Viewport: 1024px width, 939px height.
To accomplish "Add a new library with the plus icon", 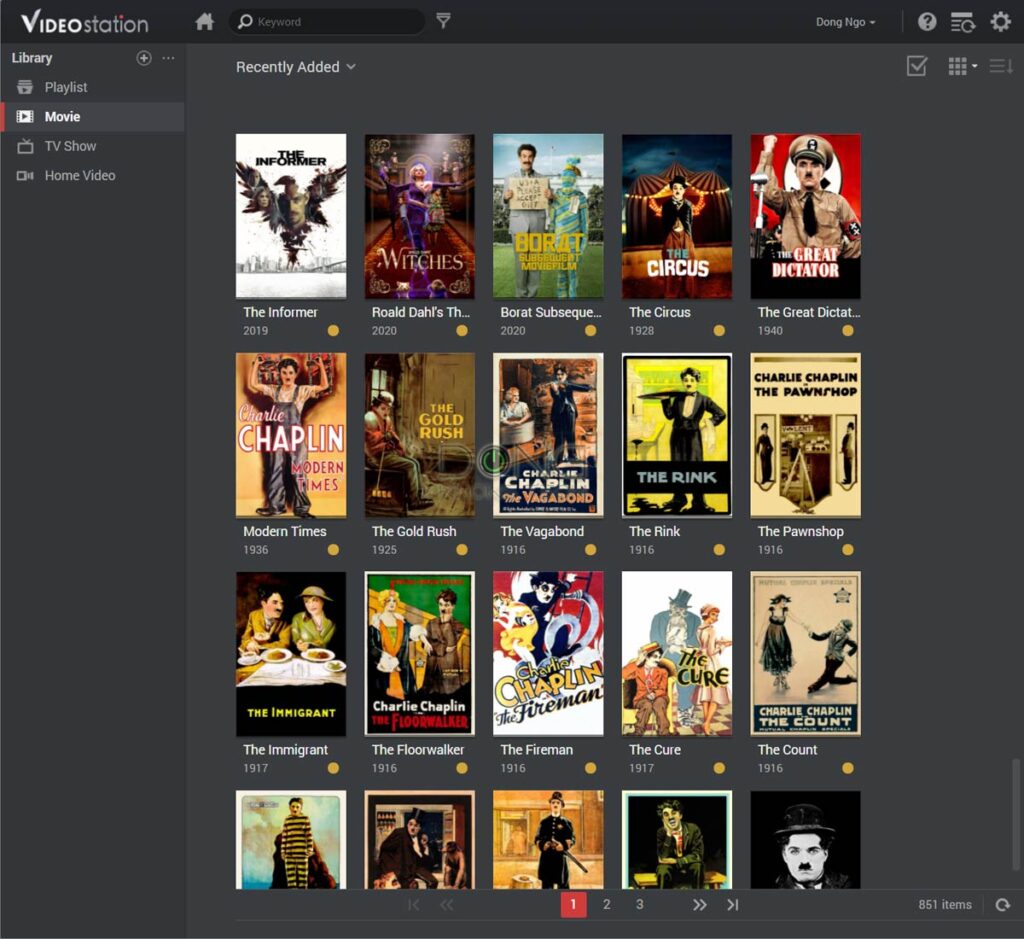I will click(x=144, y=58).
